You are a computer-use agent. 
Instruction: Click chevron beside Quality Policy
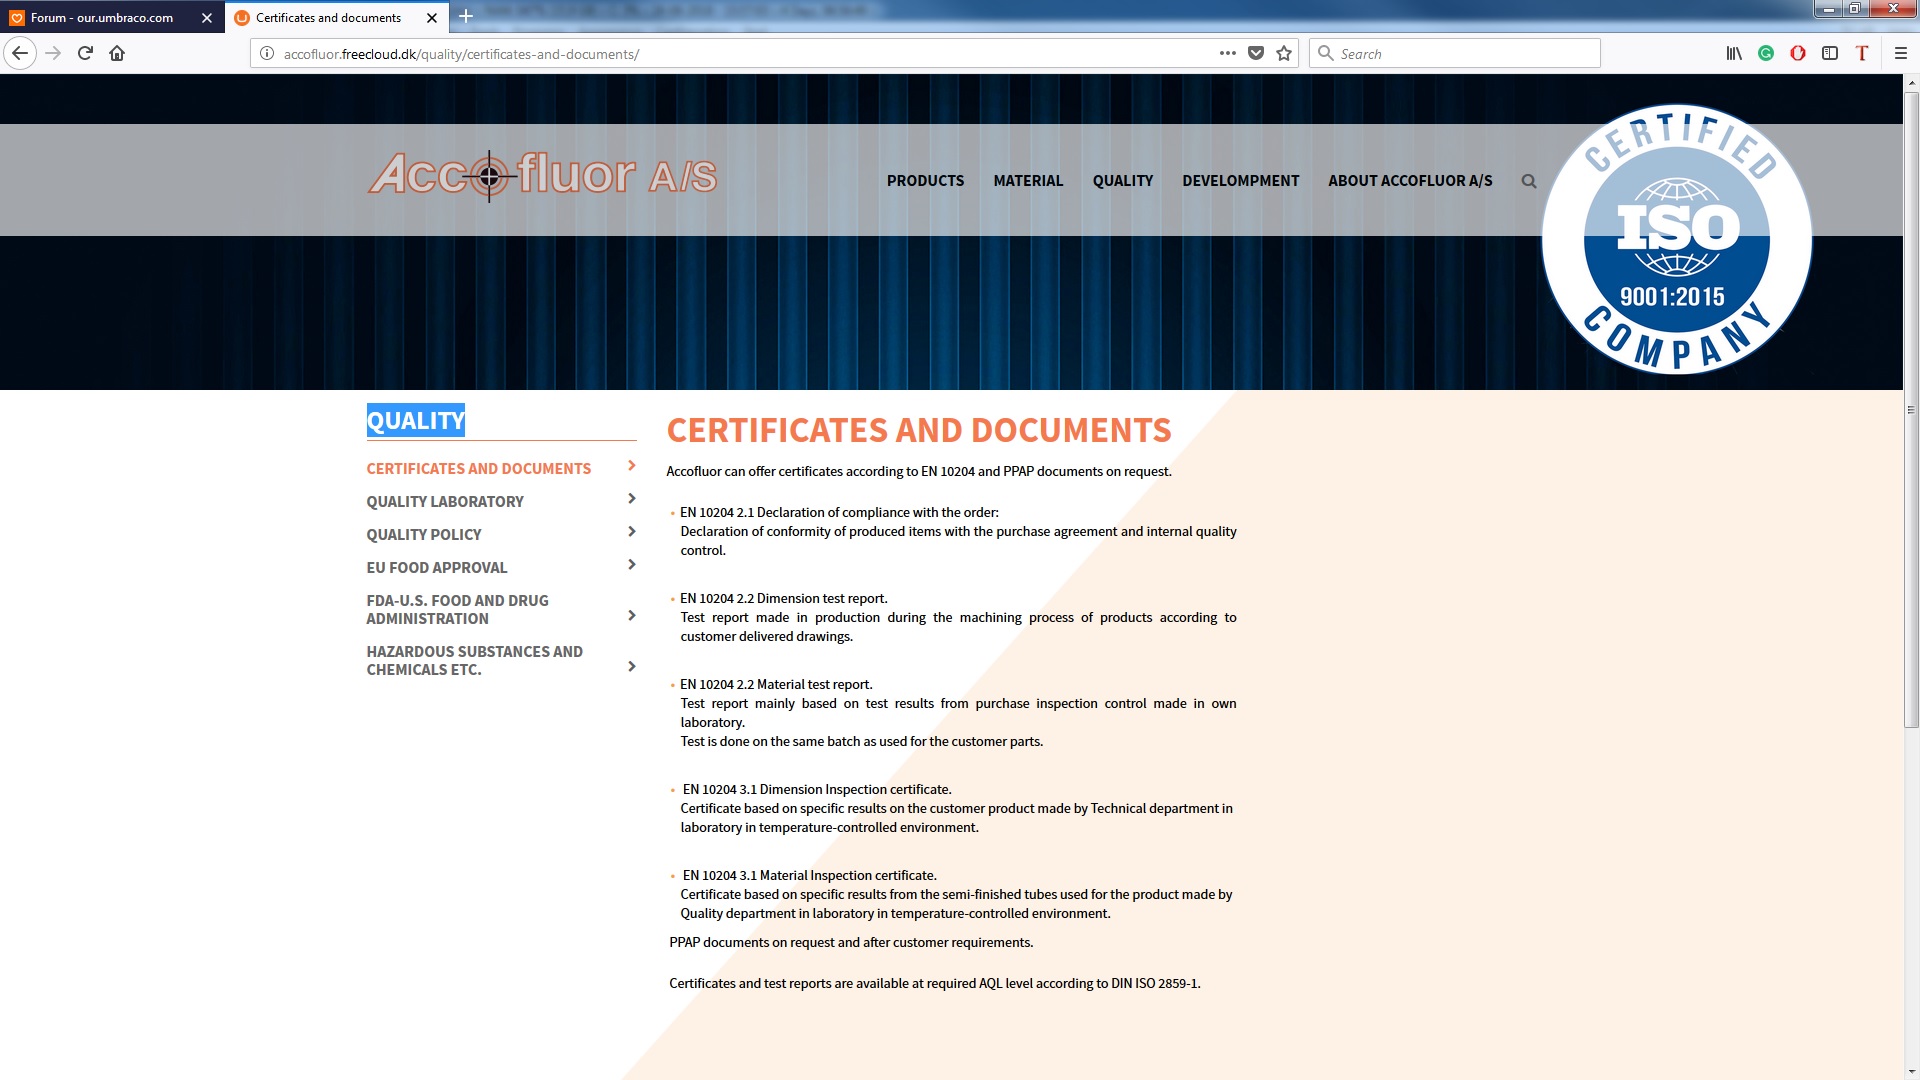pos(631,532)
